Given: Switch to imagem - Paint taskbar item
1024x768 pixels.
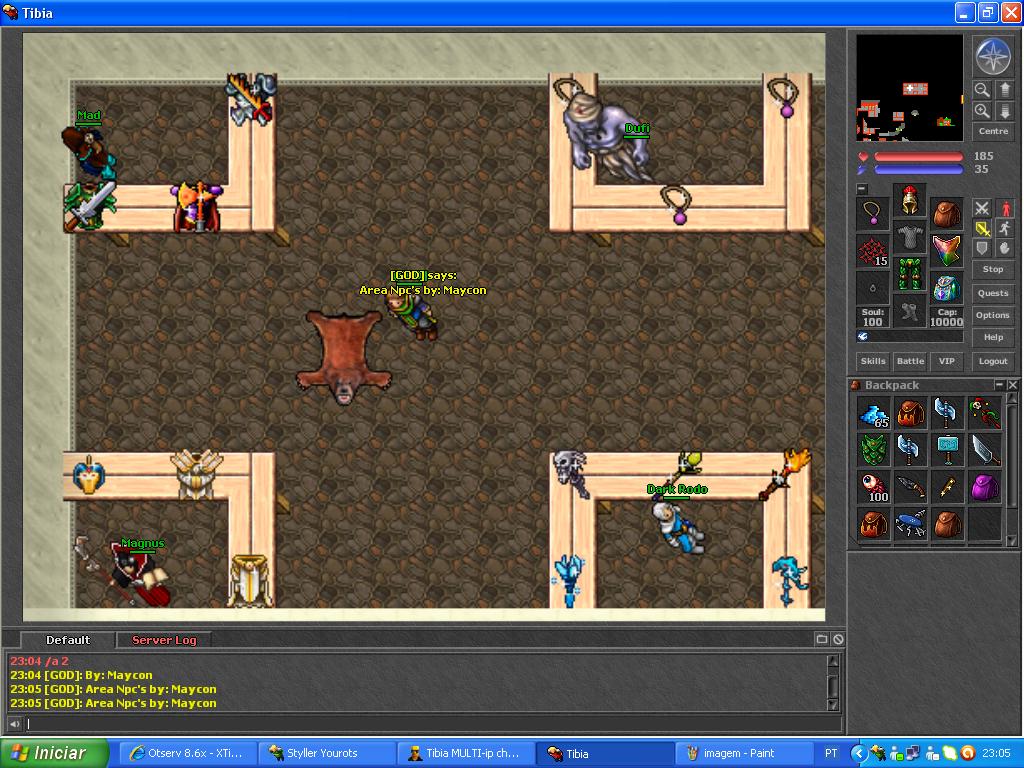Looking at the screenshot, I should [742, 753].
